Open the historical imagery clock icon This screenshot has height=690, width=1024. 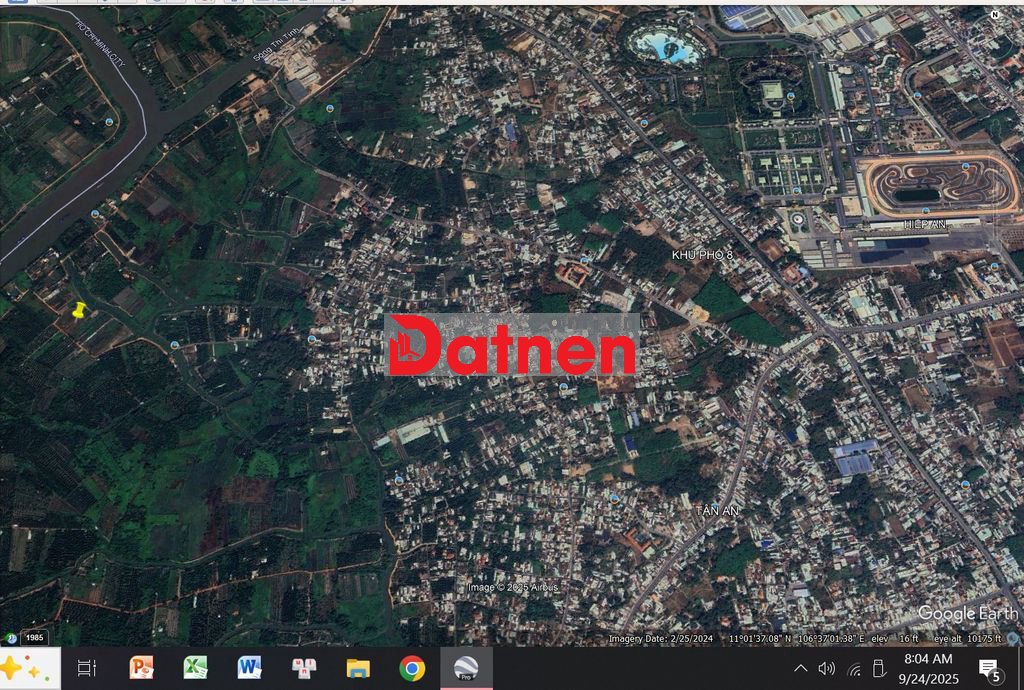[x=9, y=637]
